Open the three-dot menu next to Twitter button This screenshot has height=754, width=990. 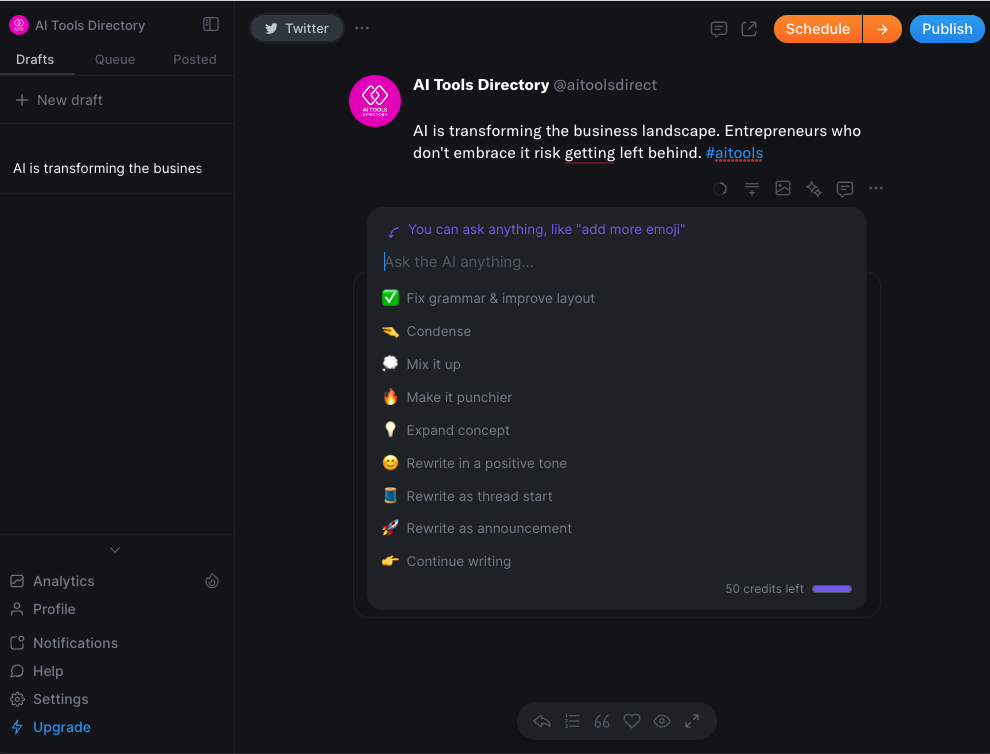click(361, 29)
